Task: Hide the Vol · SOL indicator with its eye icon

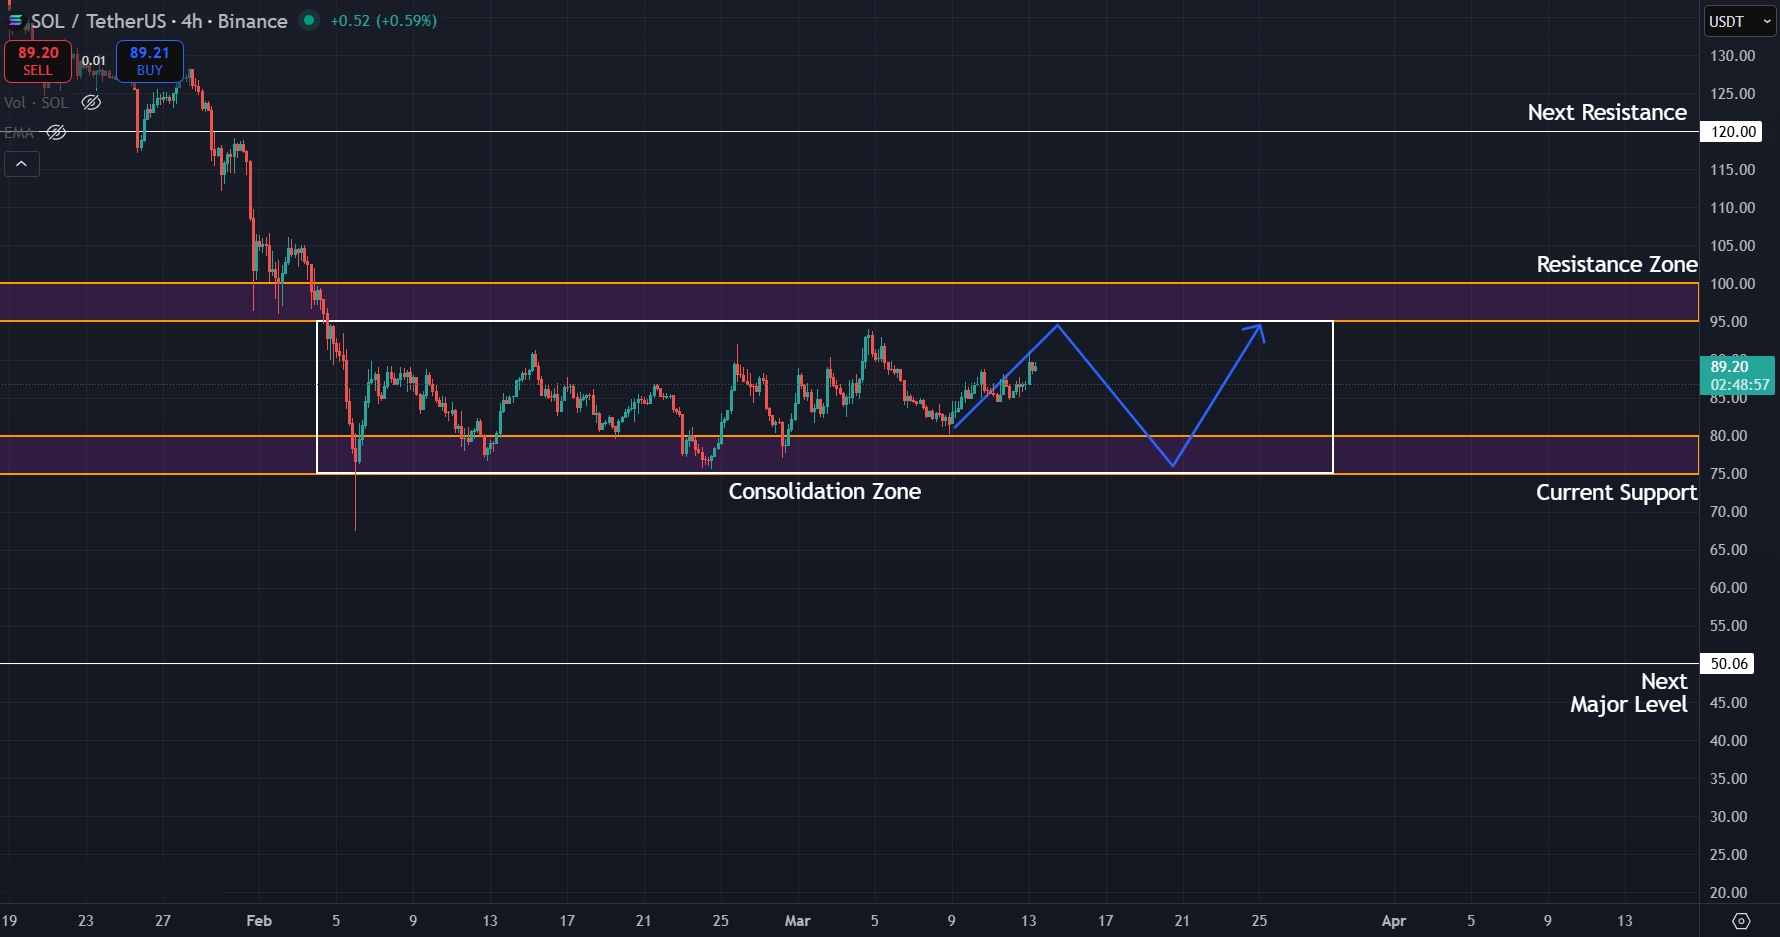Action: click(x=90, y=102)
